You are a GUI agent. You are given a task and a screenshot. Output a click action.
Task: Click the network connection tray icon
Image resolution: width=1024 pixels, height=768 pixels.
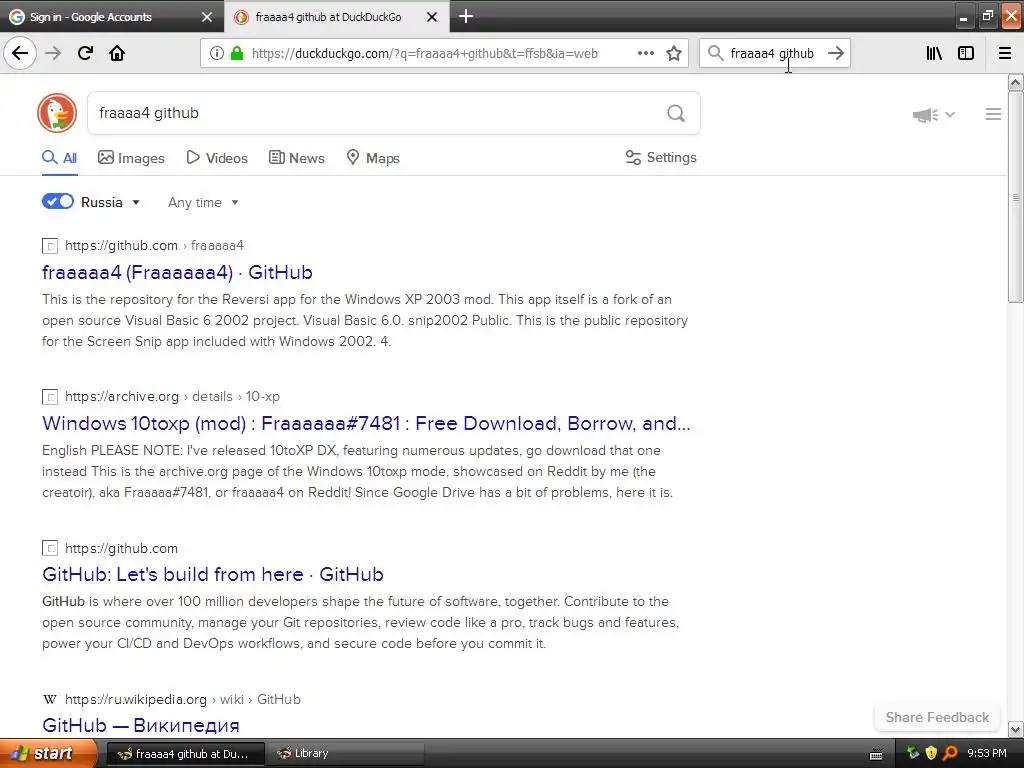point(912,754)
